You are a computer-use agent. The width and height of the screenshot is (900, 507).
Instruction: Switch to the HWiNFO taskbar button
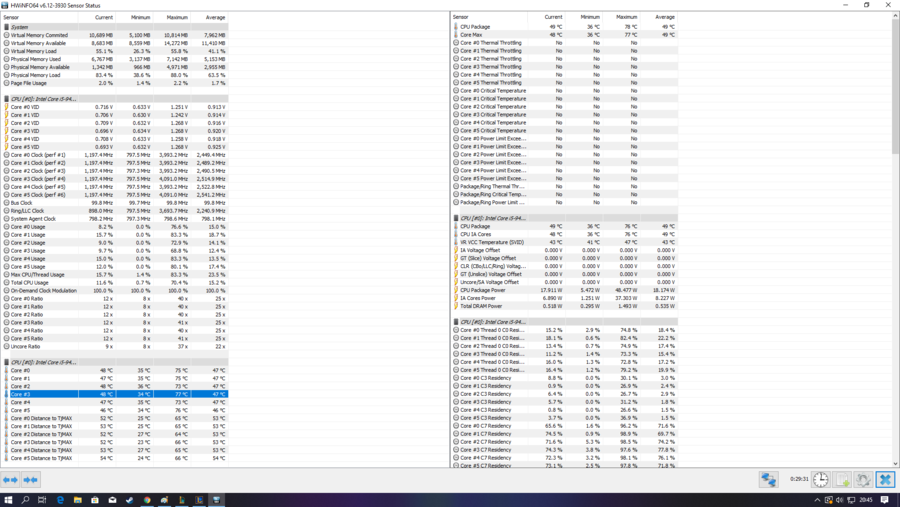(x=216, y=500)
